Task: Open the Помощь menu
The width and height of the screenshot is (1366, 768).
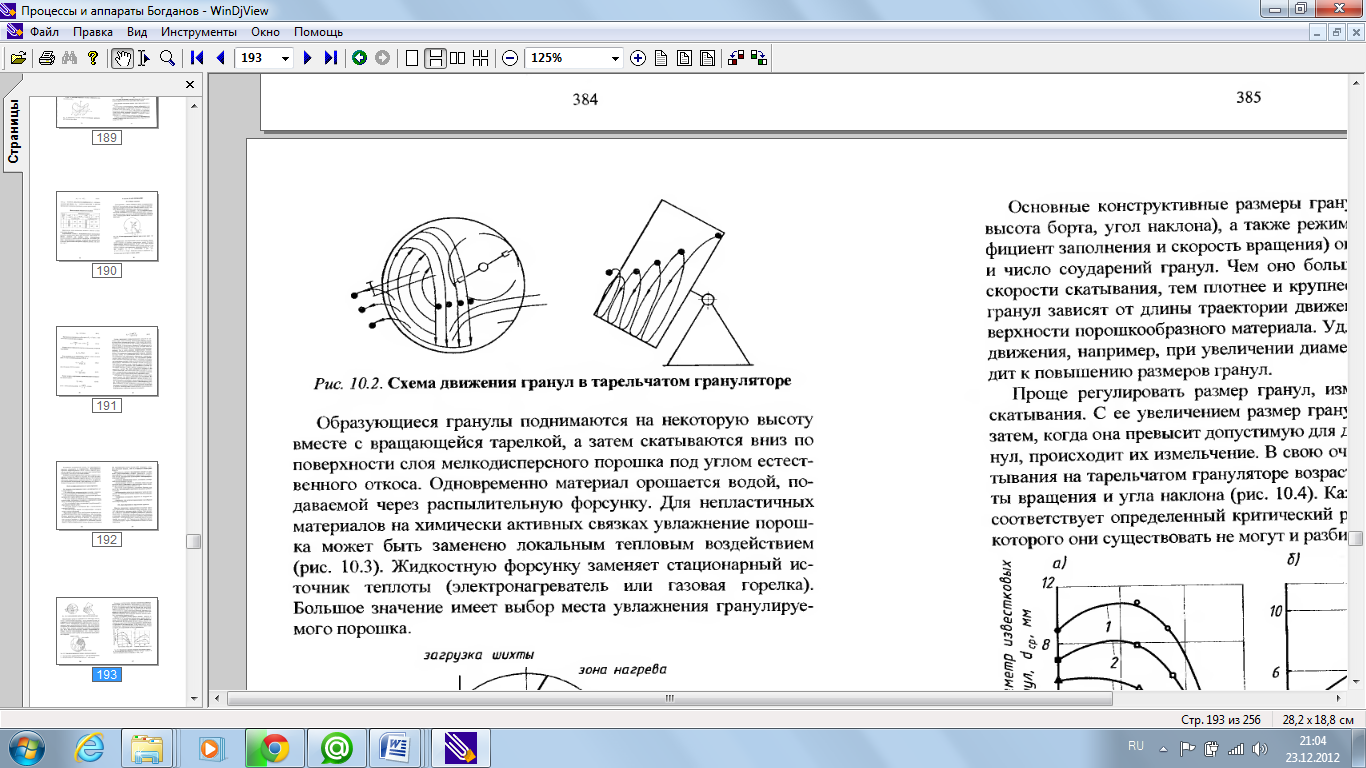Action: click(x=318, y=32)
